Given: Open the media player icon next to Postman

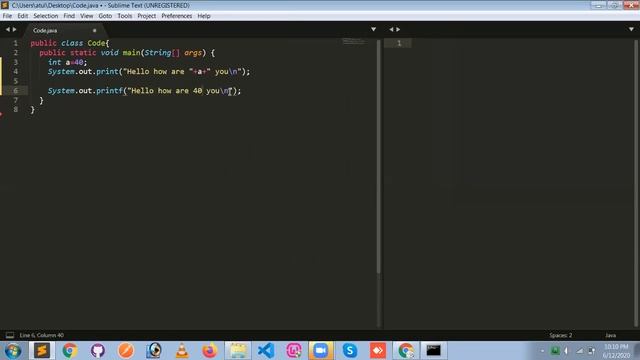Looking at the screenshot, I should [x=154, y=351].
